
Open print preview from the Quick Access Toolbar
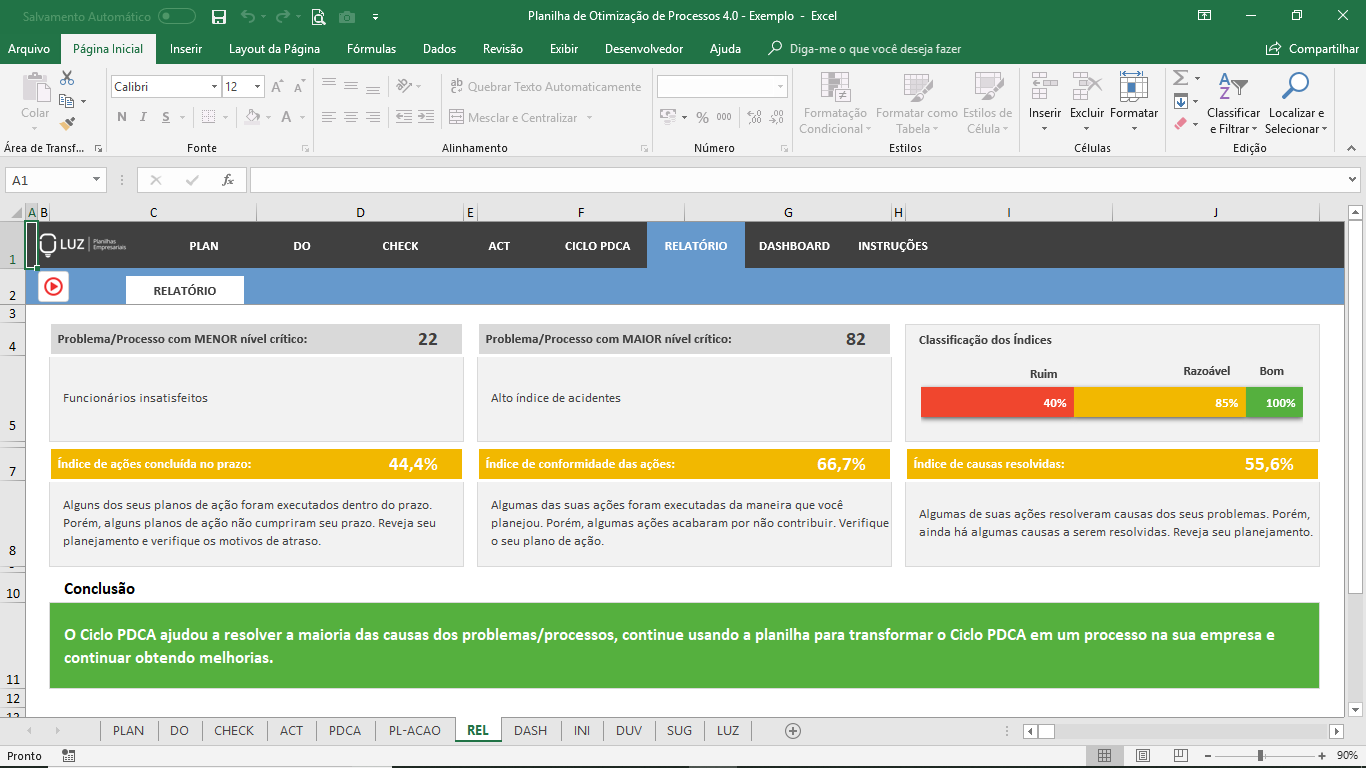coord(319,16)
